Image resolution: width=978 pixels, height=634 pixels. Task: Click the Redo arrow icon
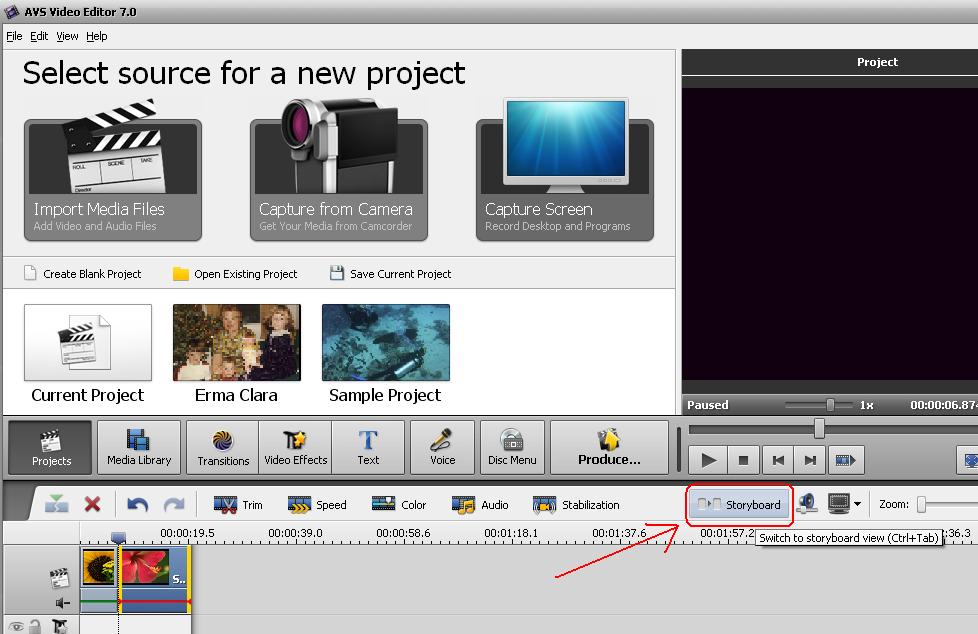tap(174, 504)
